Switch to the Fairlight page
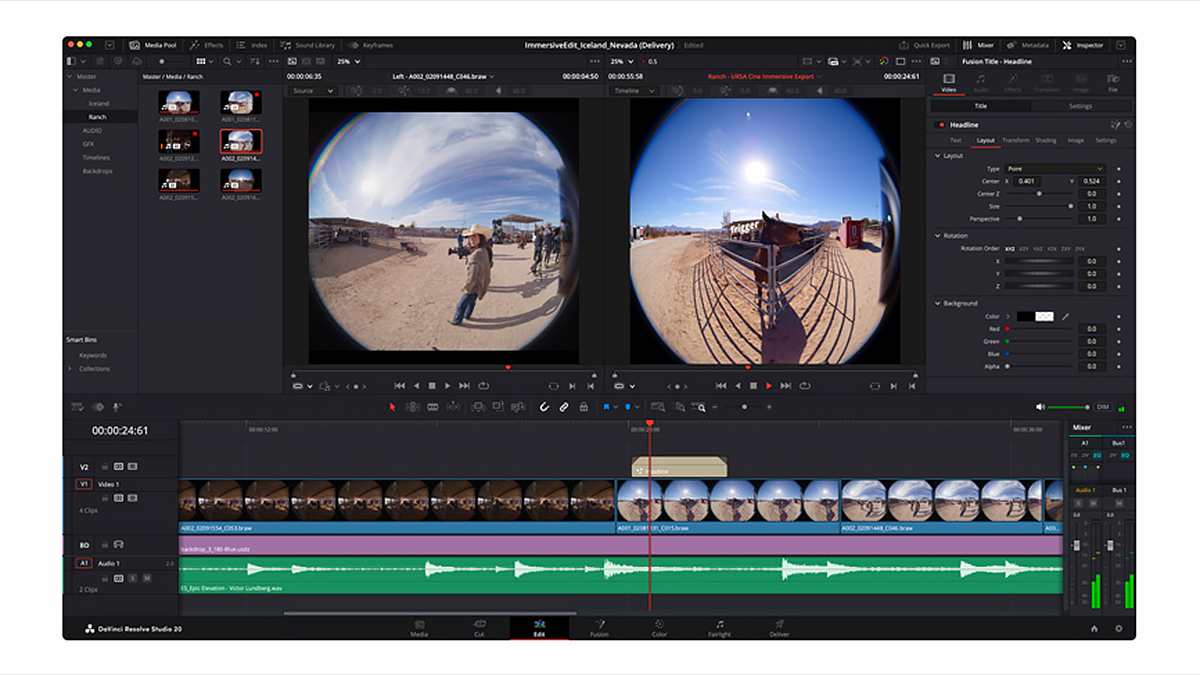The image size is (1200, 675). (720, 629)
